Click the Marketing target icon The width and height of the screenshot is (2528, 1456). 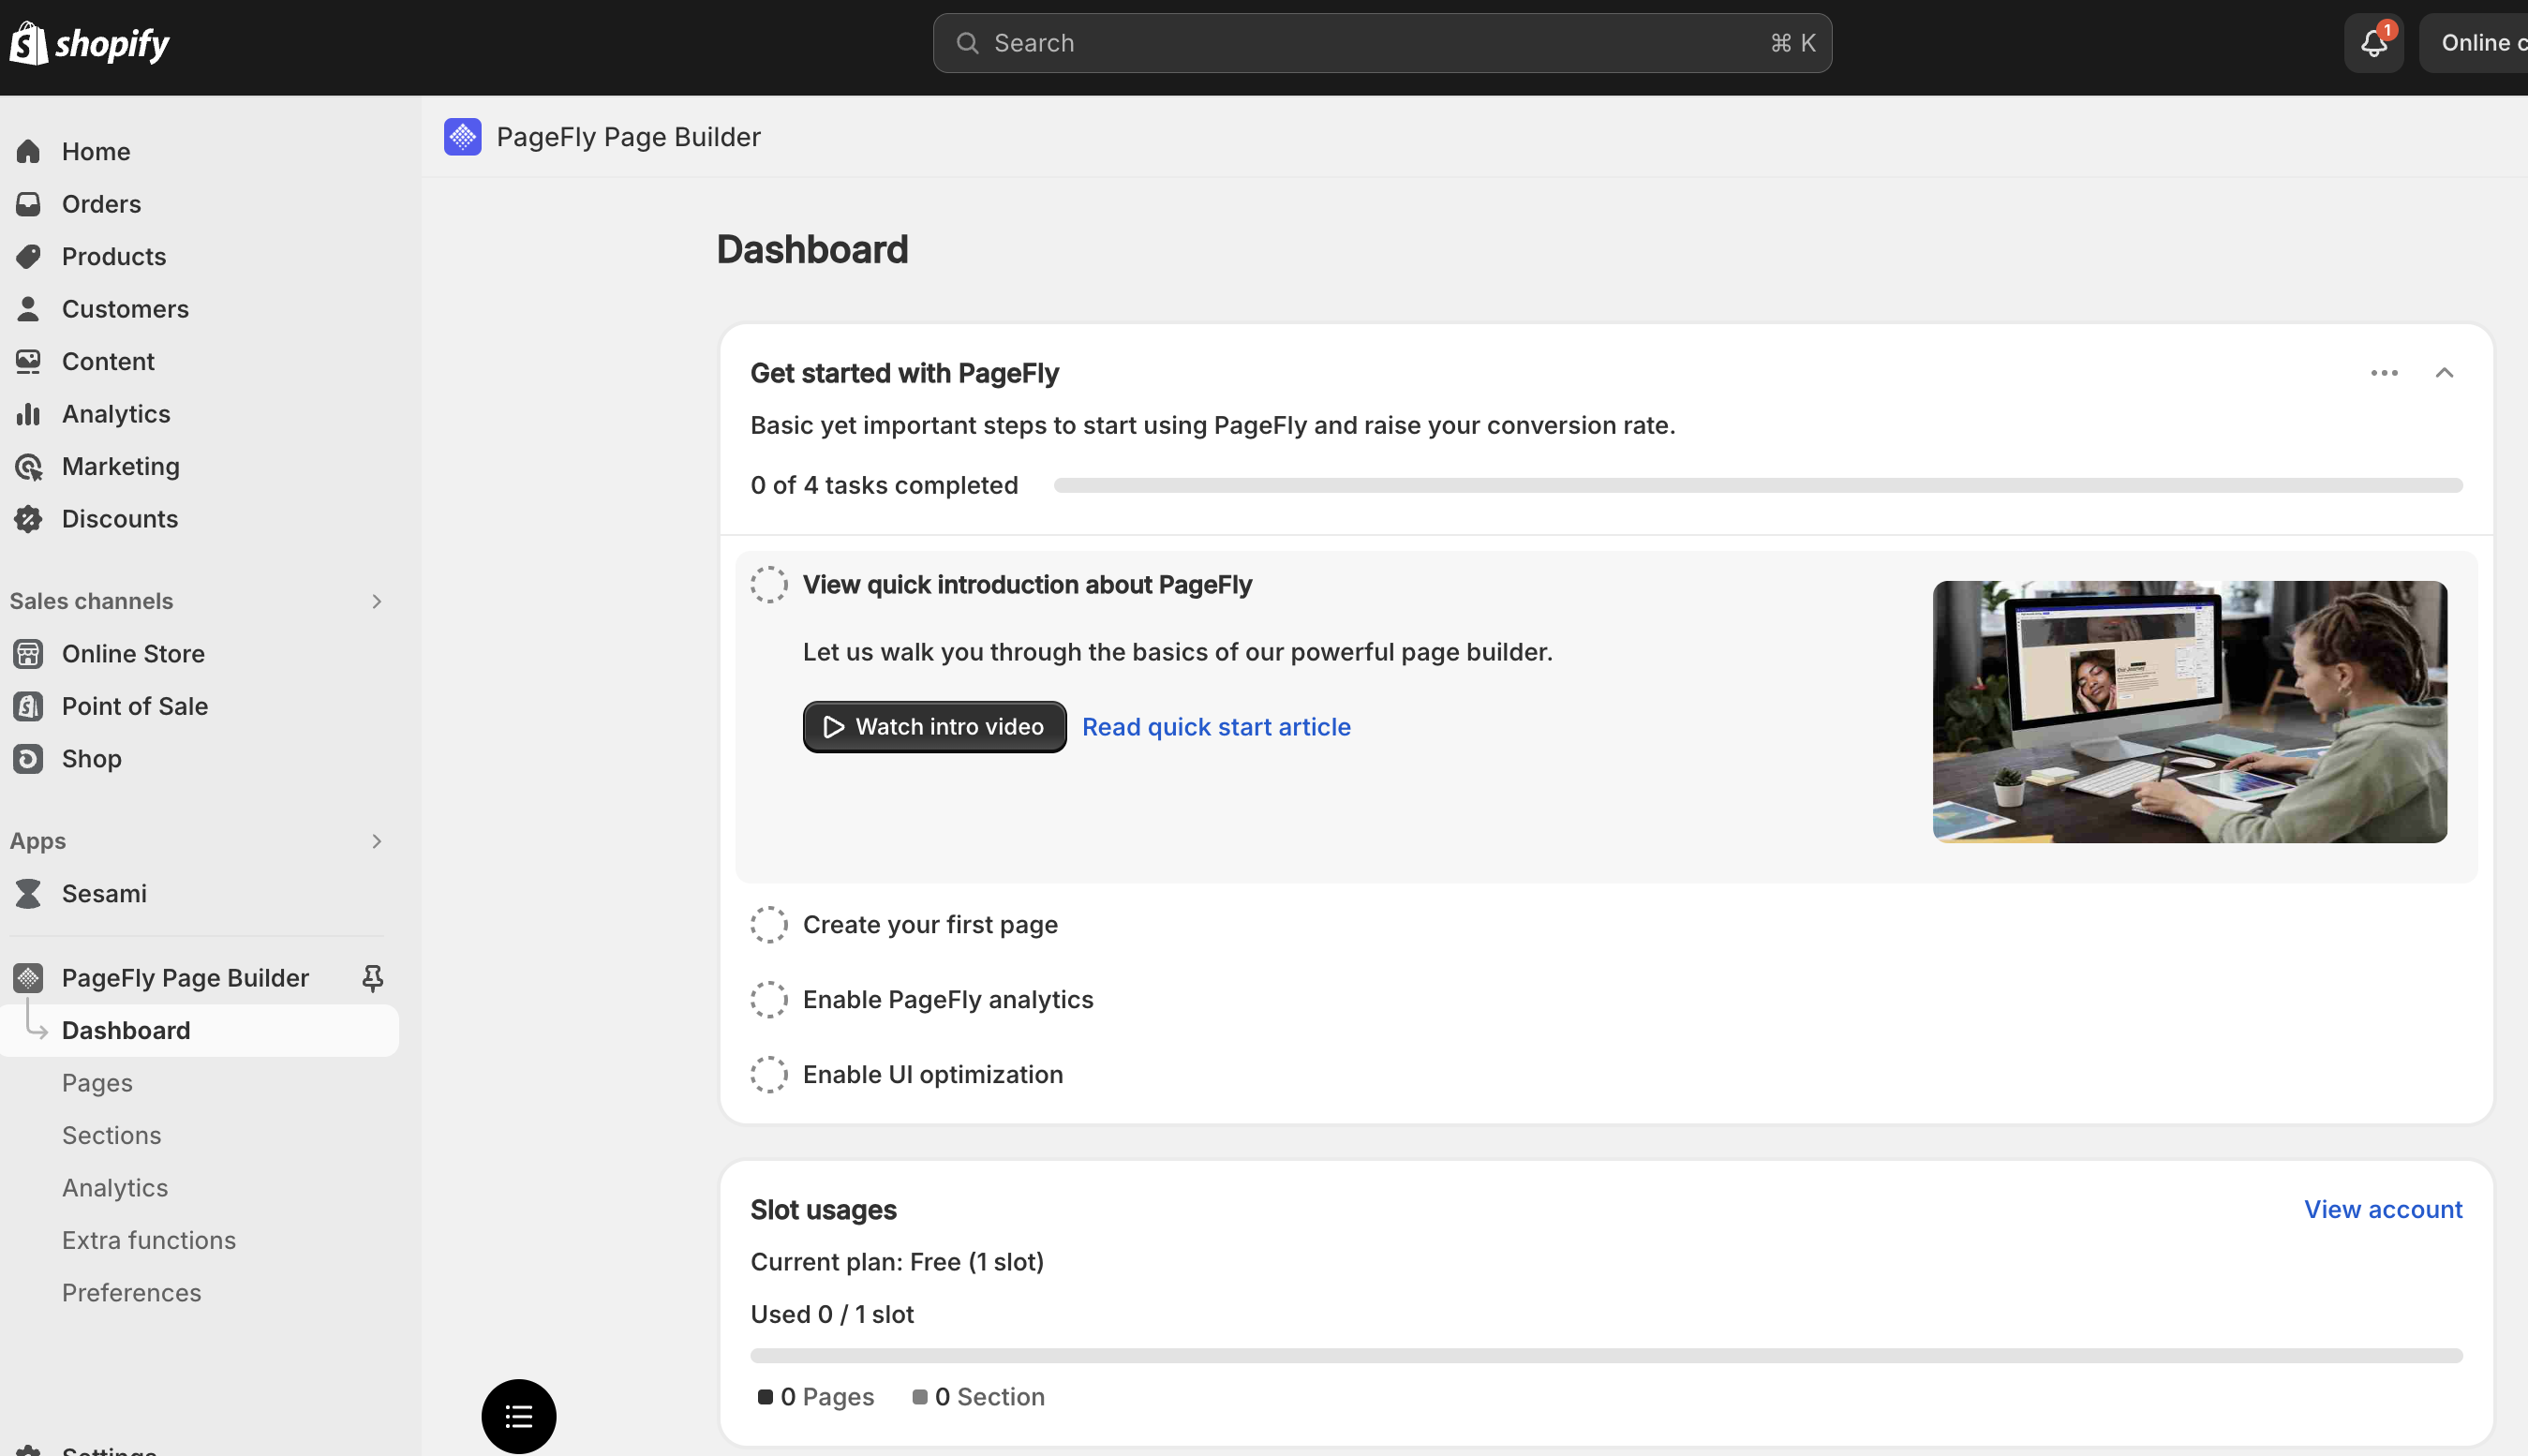click(28, 466)
